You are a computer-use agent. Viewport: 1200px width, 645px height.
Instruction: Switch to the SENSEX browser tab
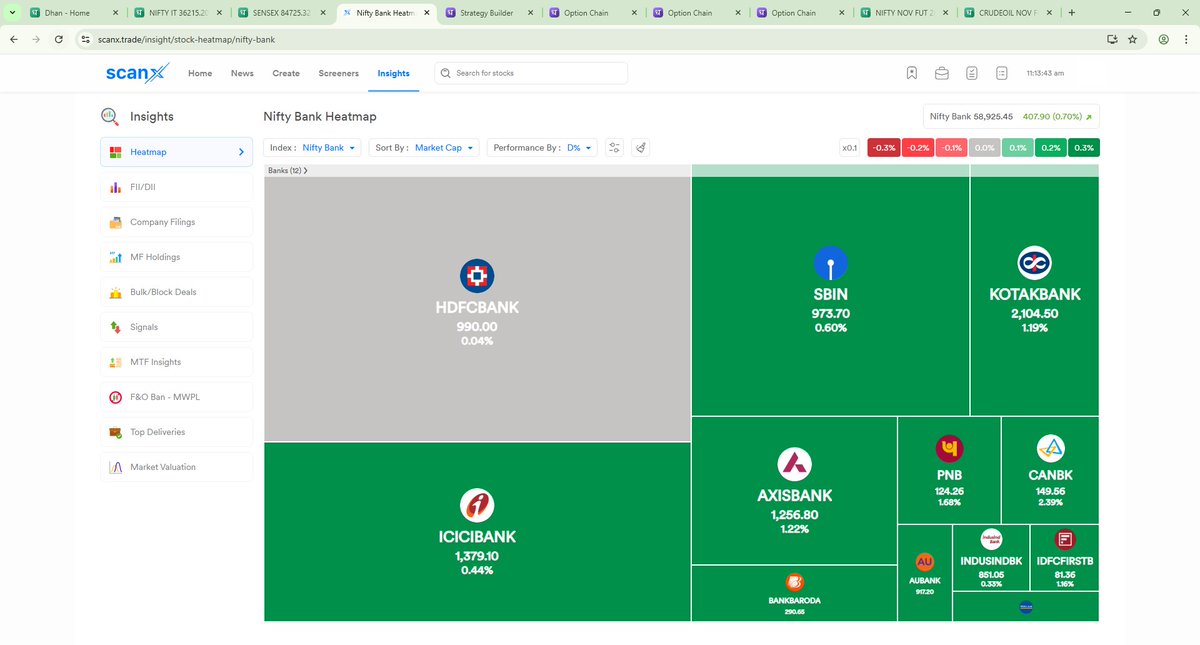click(x=281, y=13)
